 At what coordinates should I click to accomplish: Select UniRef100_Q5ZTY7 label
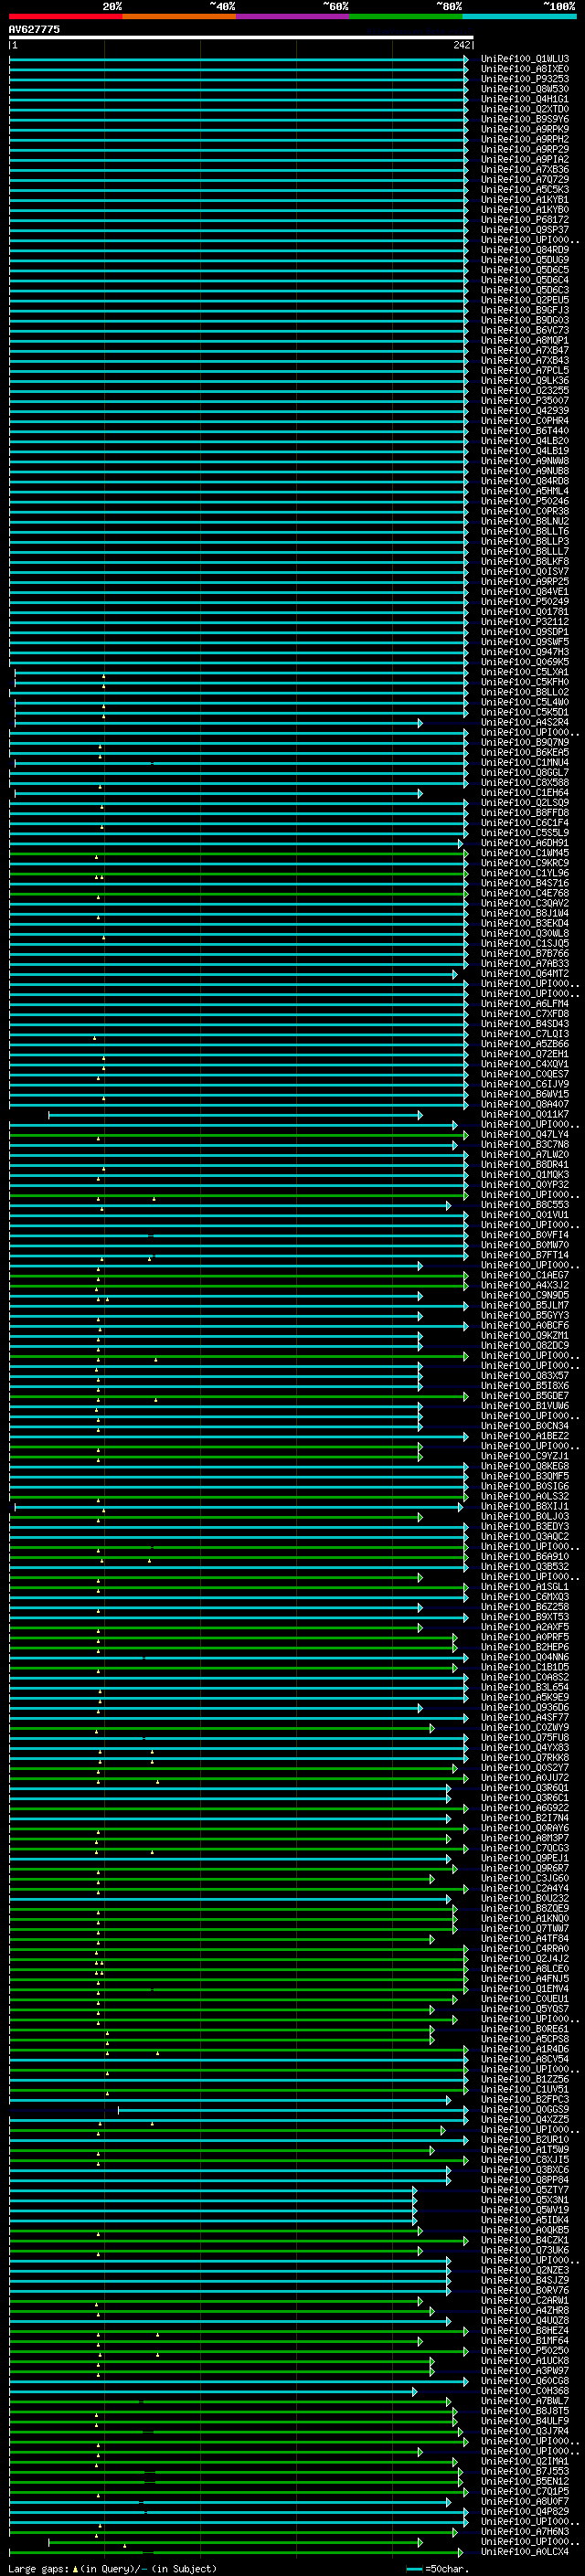(x=525, y=2190)
